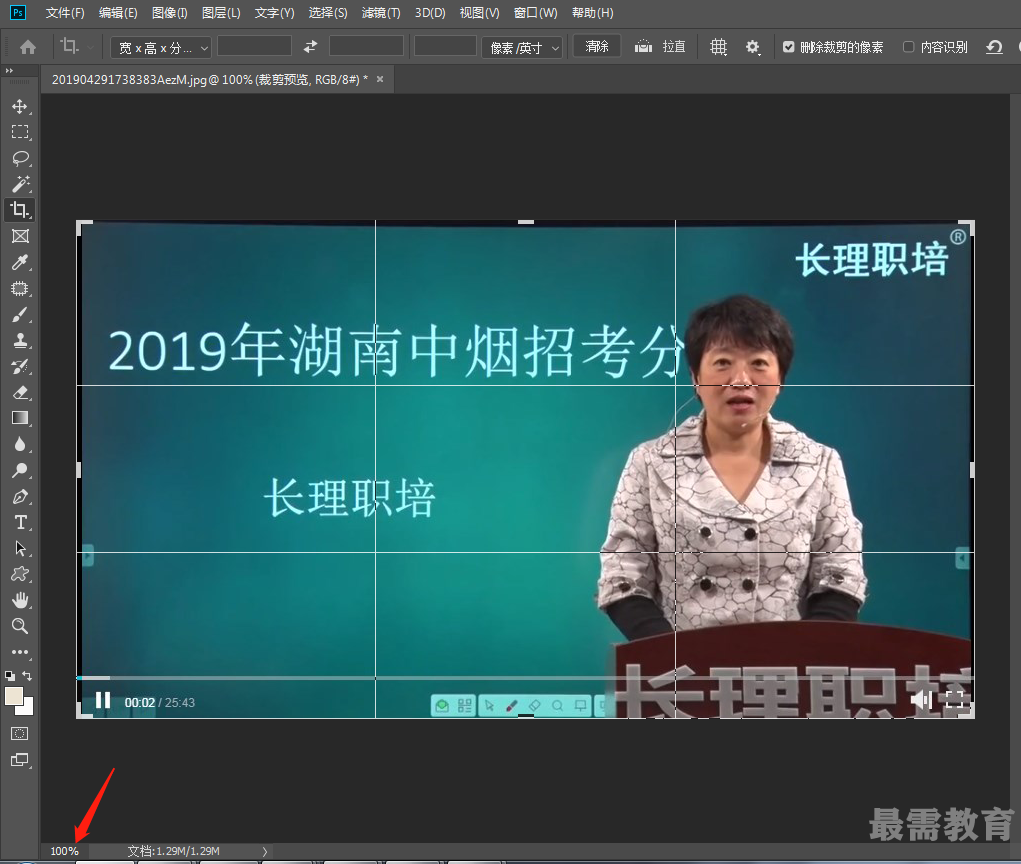This screenshot has width=1021, height=864.
Task: Select the Magic Wand tool
Action: tap(20, 184)
